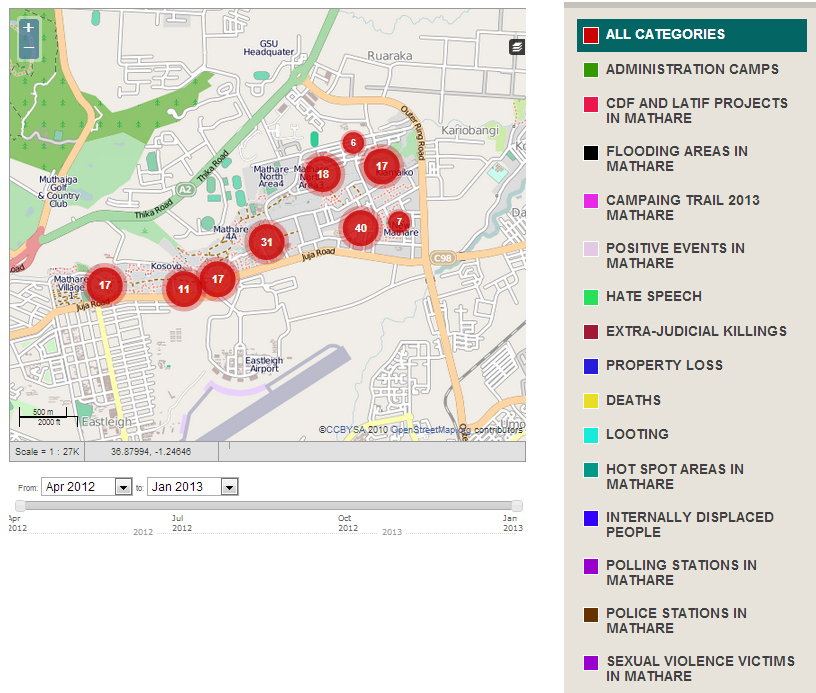Click the OpenStreetMap attribution link

(431, 430)
